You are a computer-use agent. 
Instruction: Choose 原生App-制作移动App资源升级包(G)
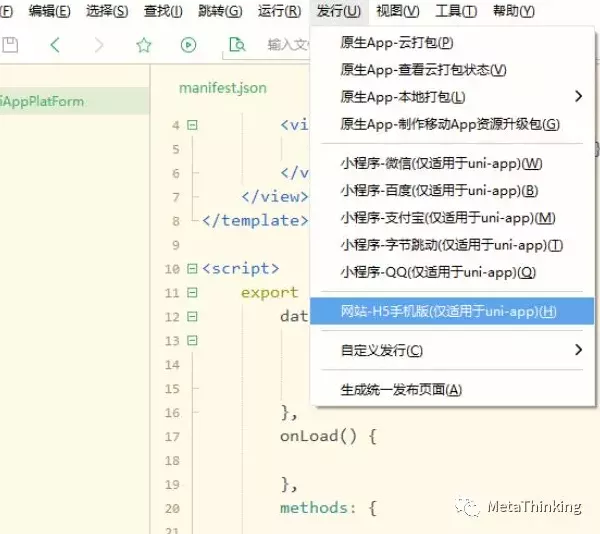[x=452, y=124]
